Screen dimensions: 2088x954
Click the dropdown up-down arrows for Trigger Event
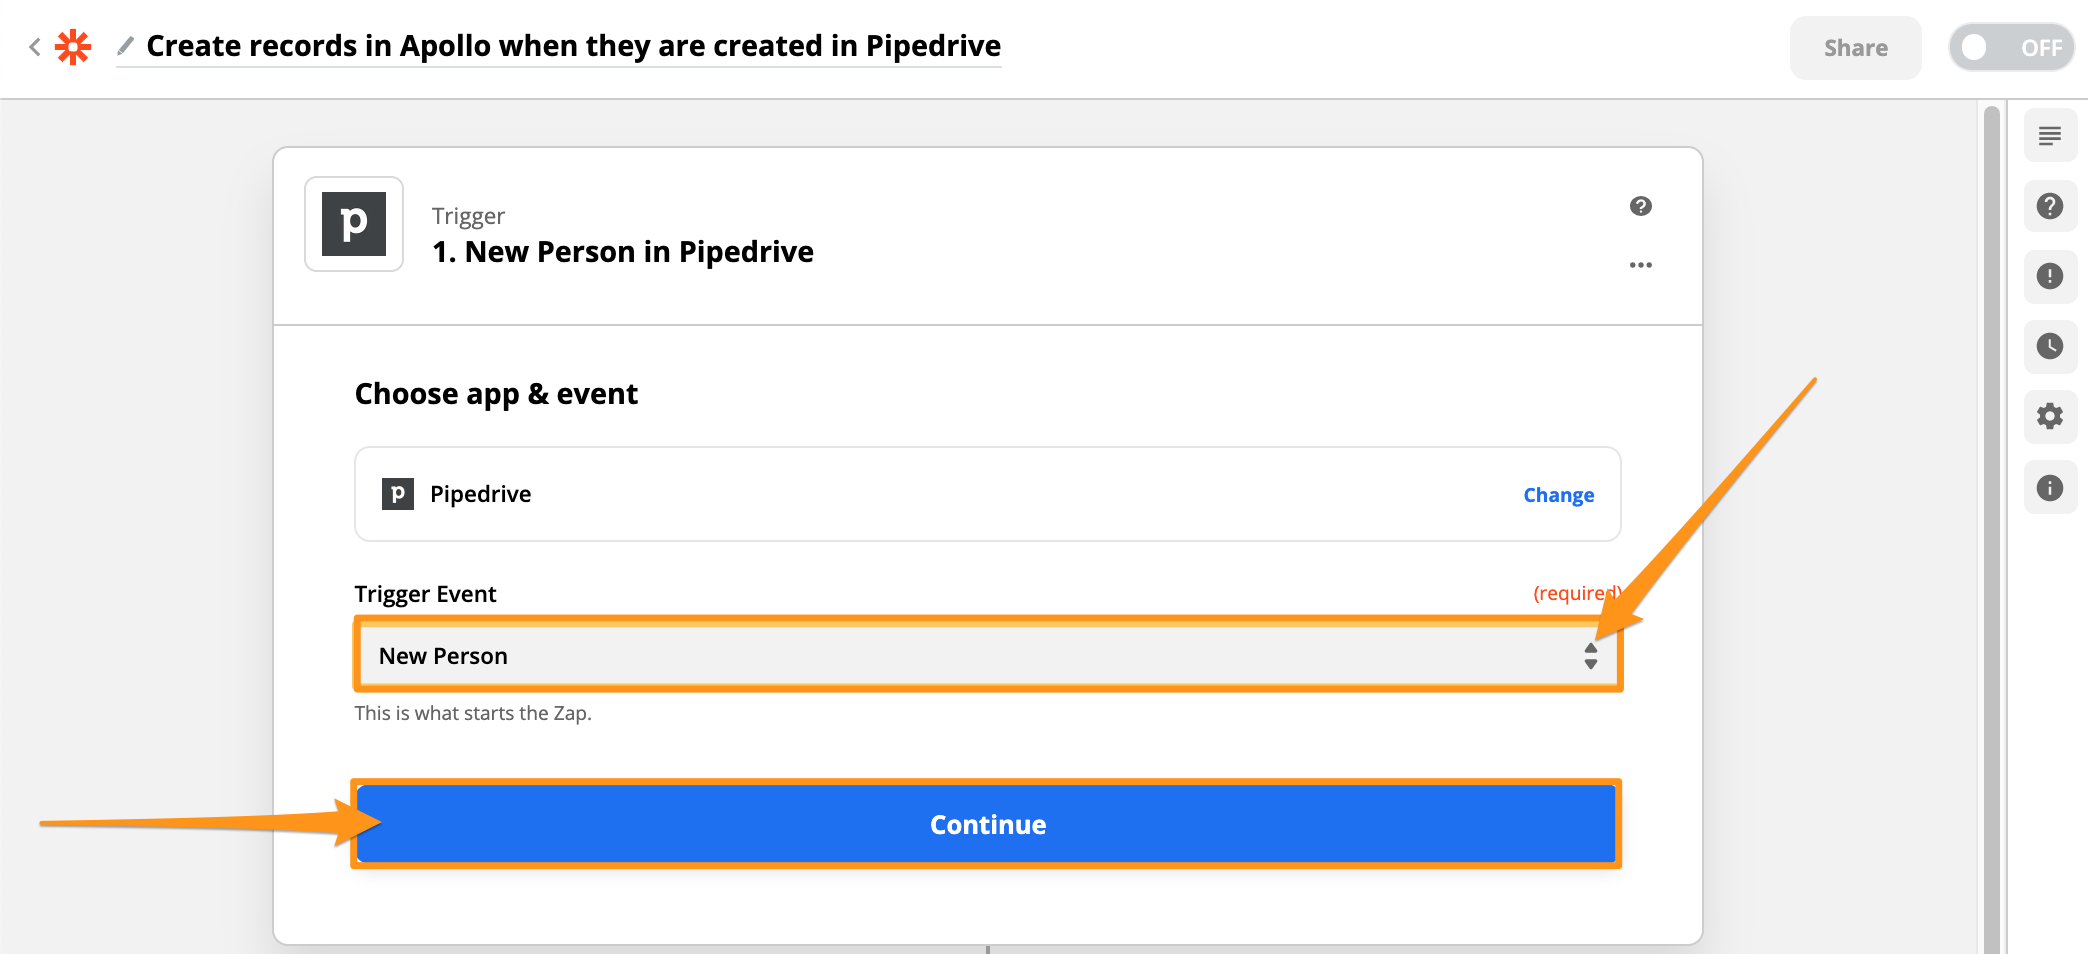pyautogui.click(x=1591, y=656)
